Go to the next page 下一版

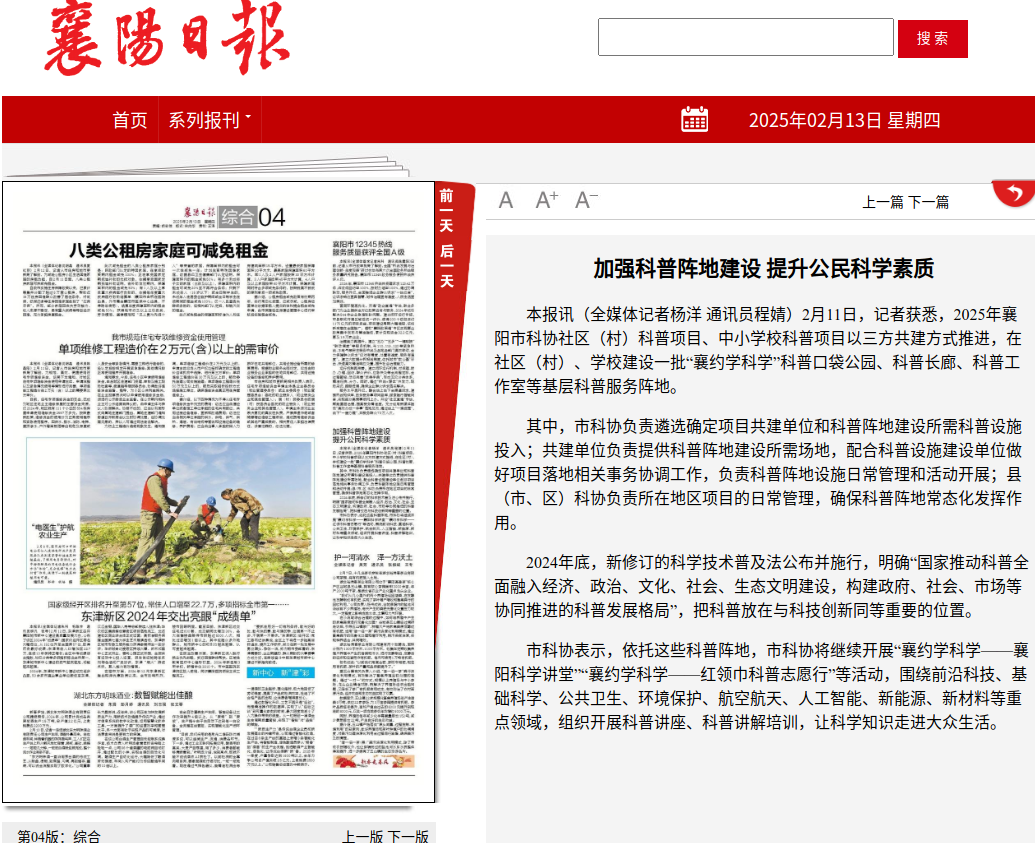[408, 836]
